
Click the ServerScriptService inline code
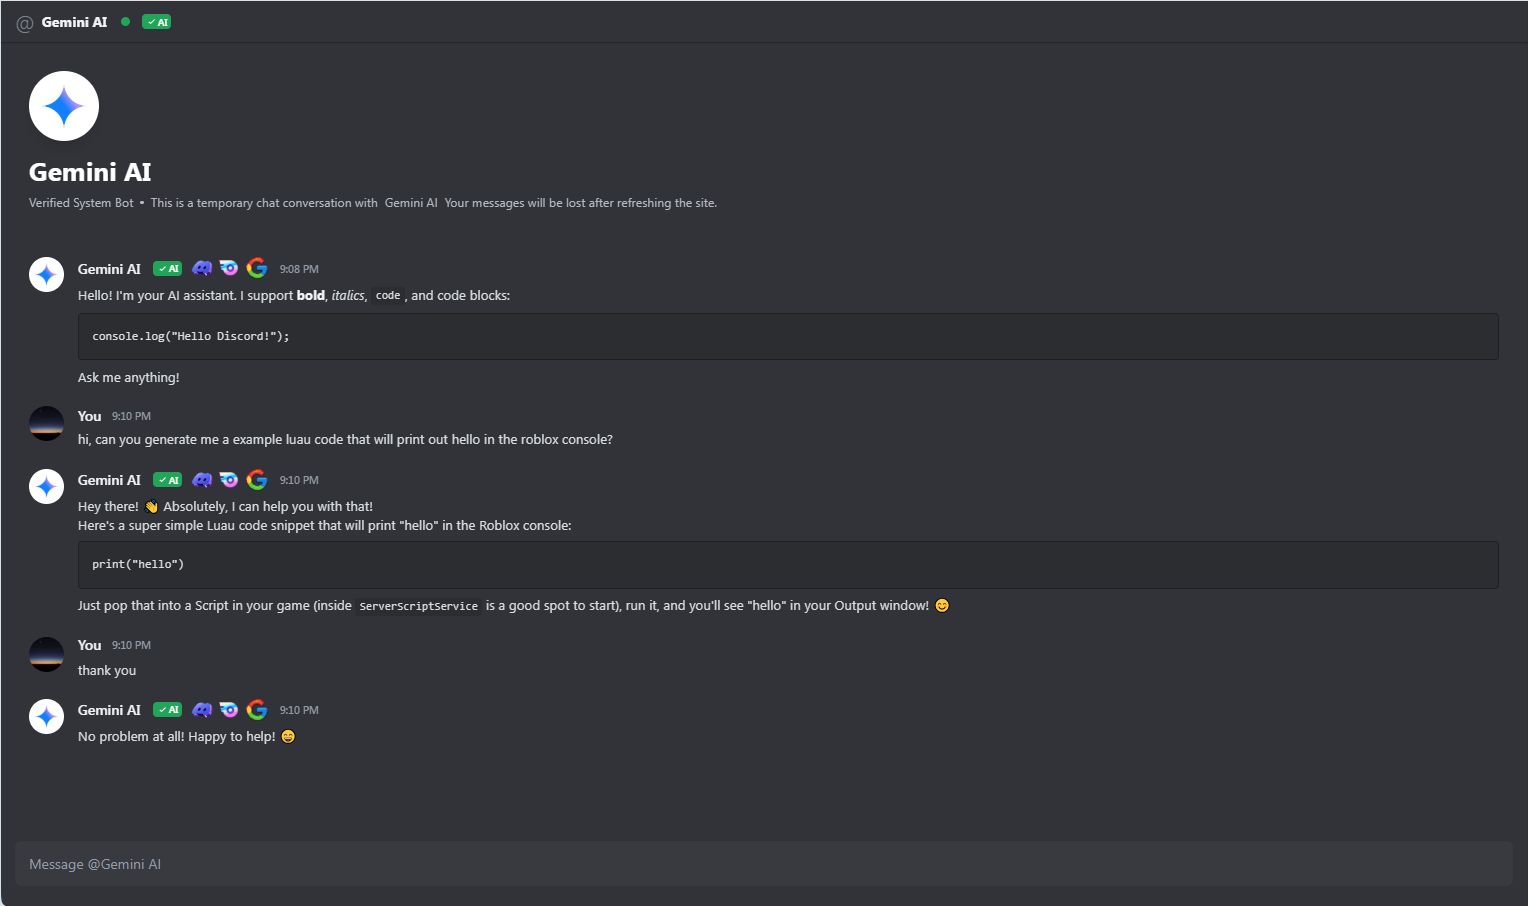coord(418,606)
